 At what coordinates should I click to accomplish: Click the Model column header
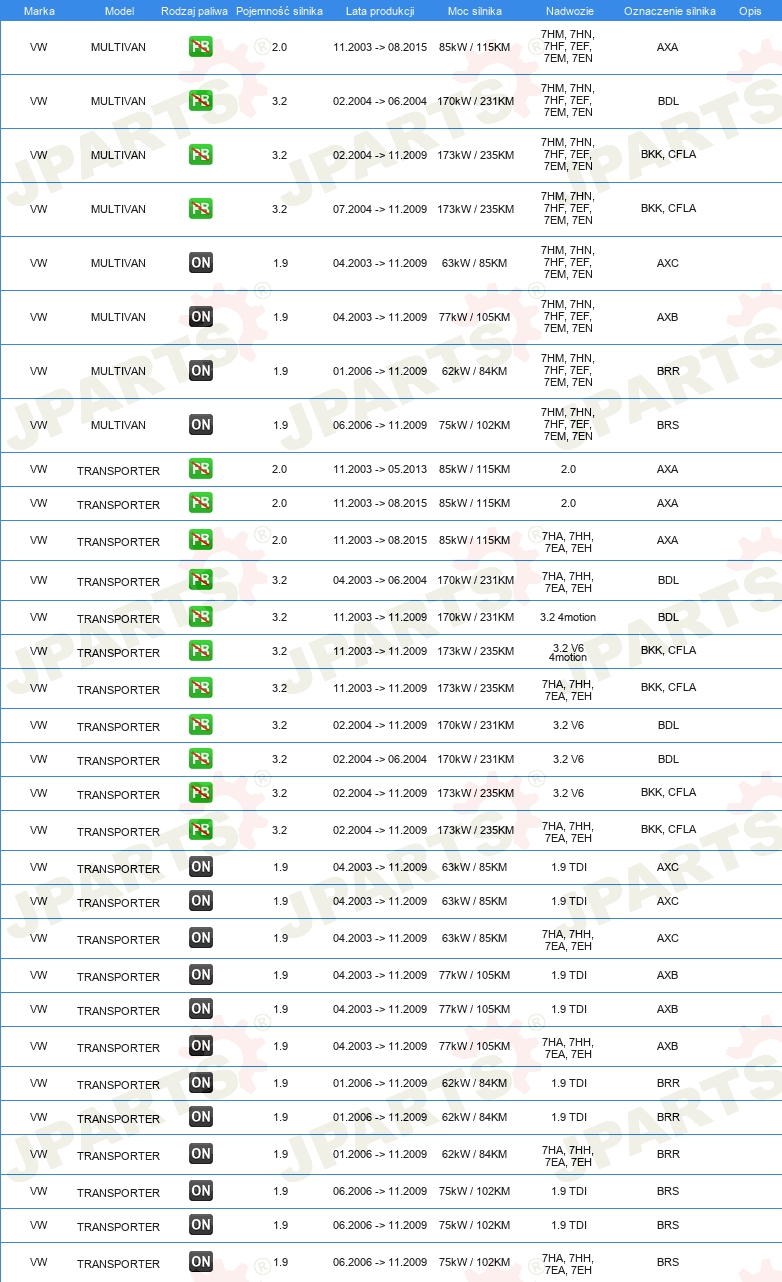click(118, 11)
